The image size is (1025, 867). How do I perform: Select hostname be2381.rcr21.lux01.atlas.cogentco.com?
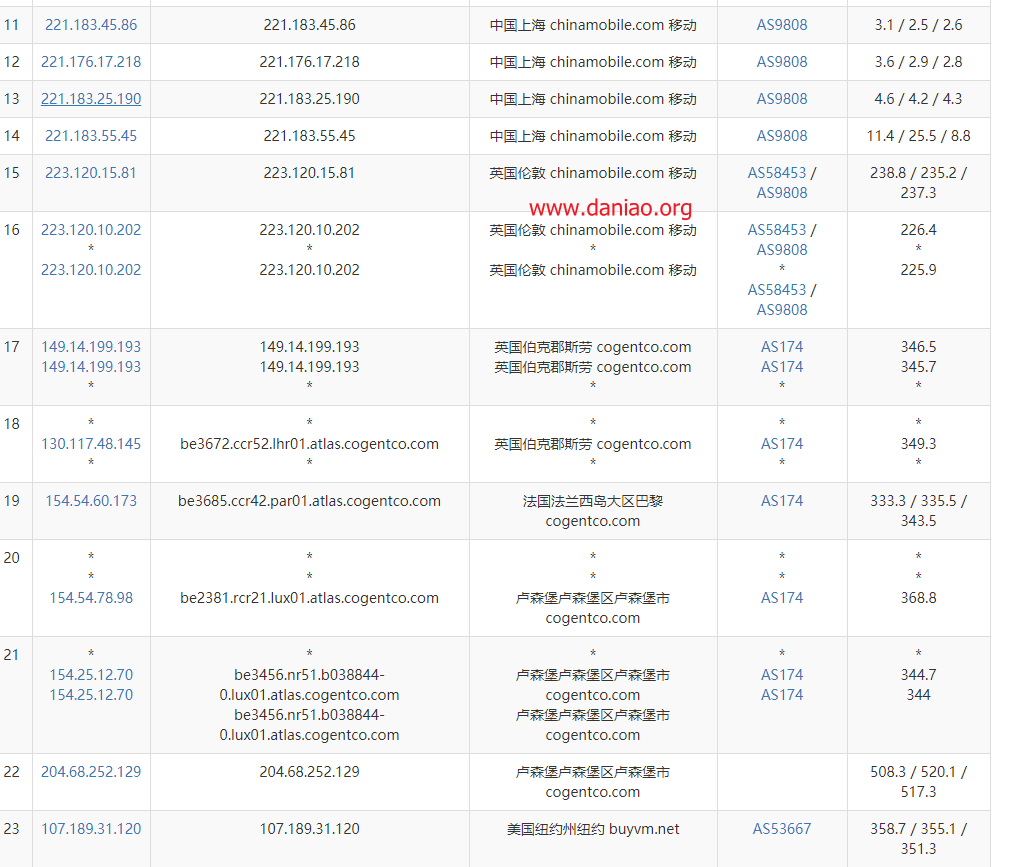pos(309,598)
